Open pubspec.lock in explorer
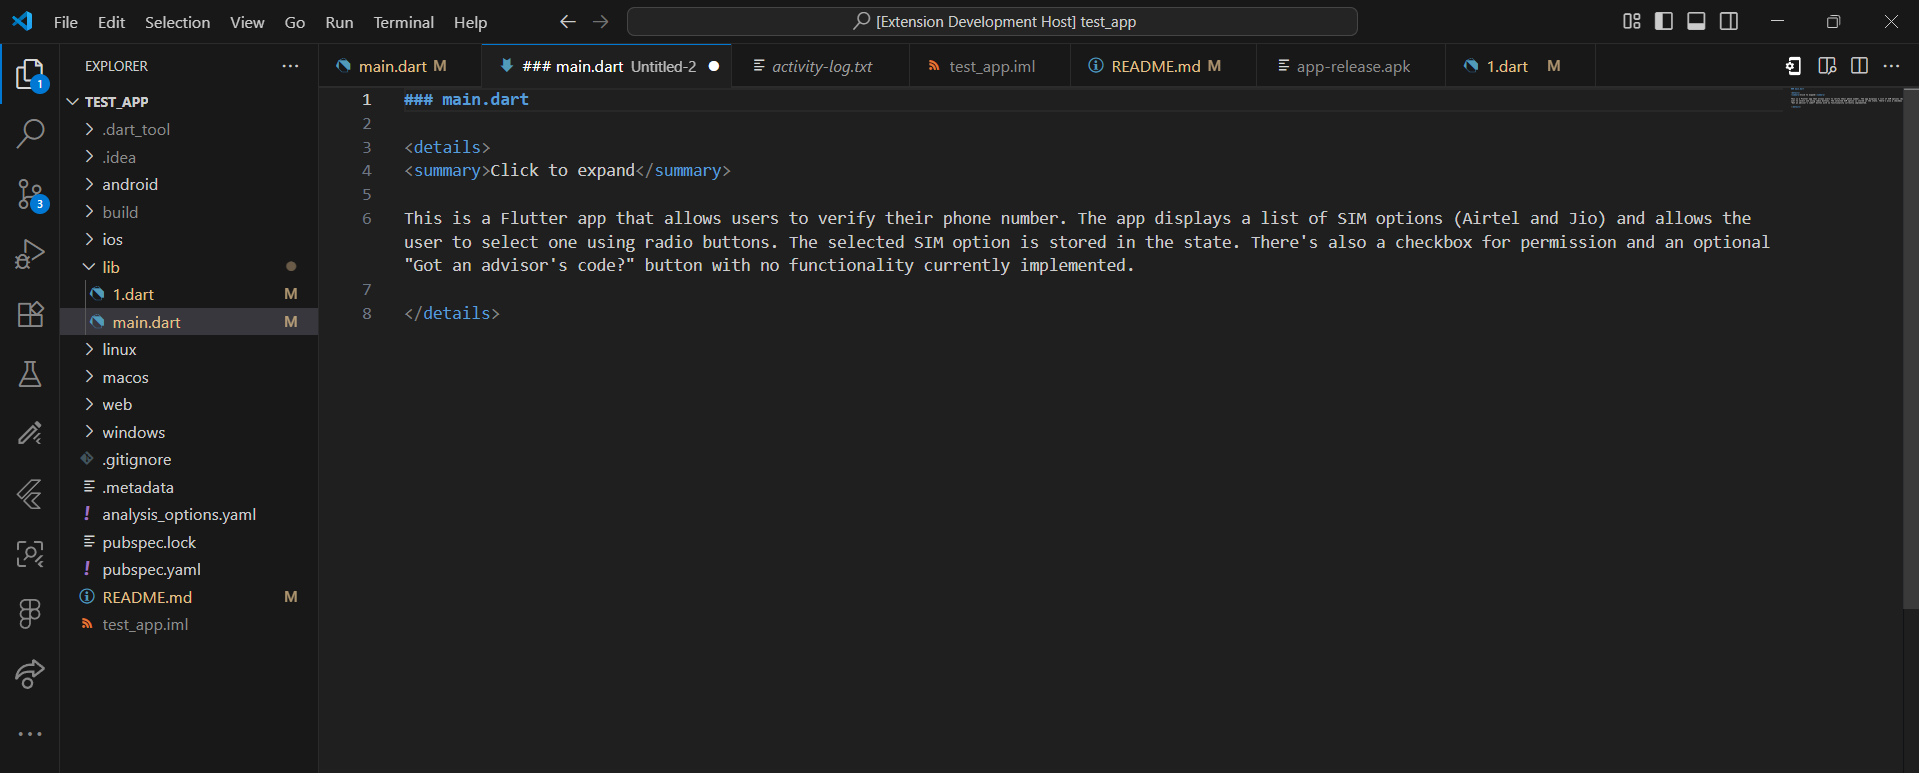Screen dimensions: 1919x773 [190, 542]
